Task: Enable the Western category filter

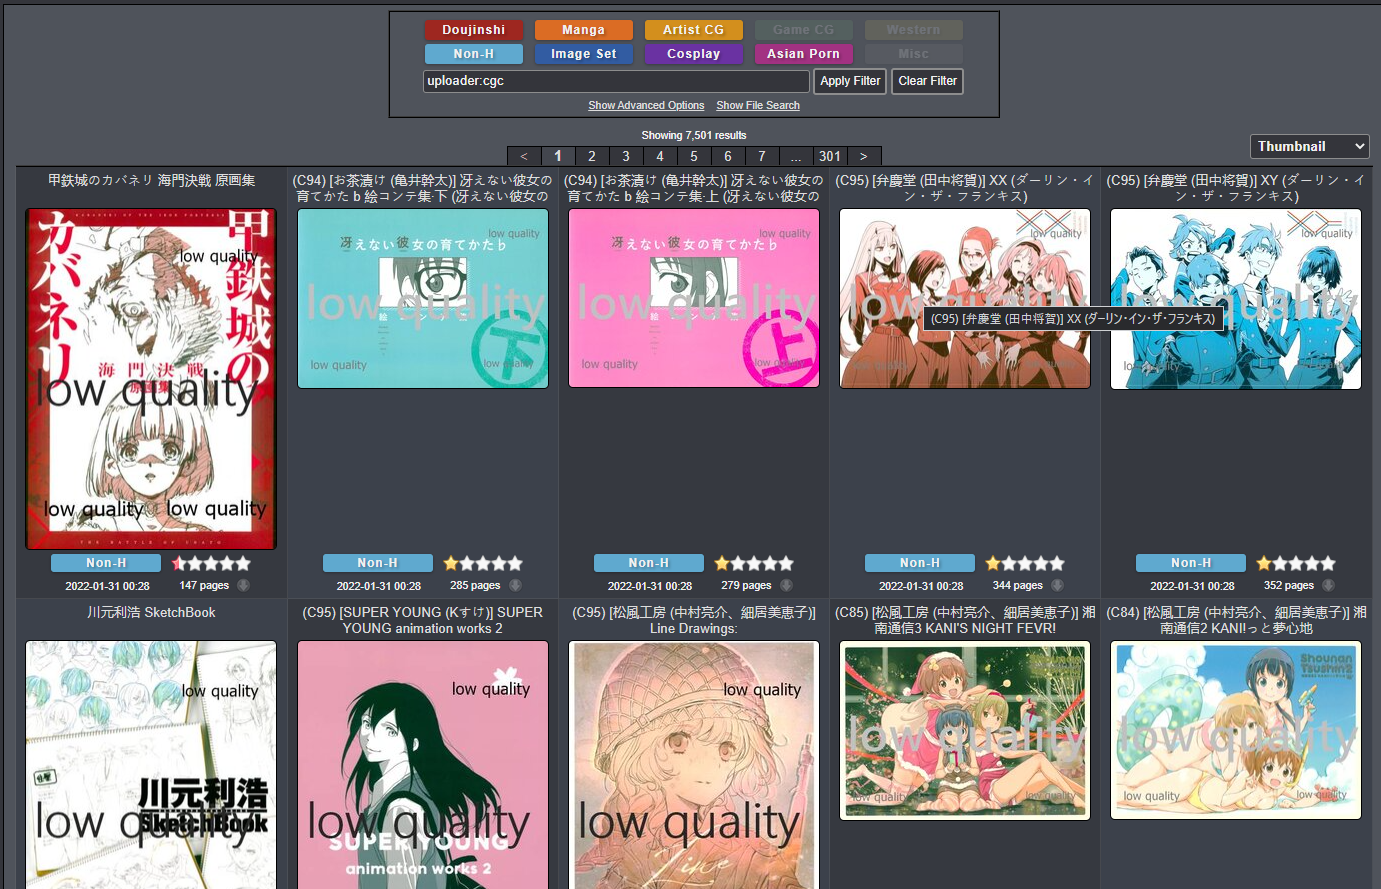Action: coord(913,30)
